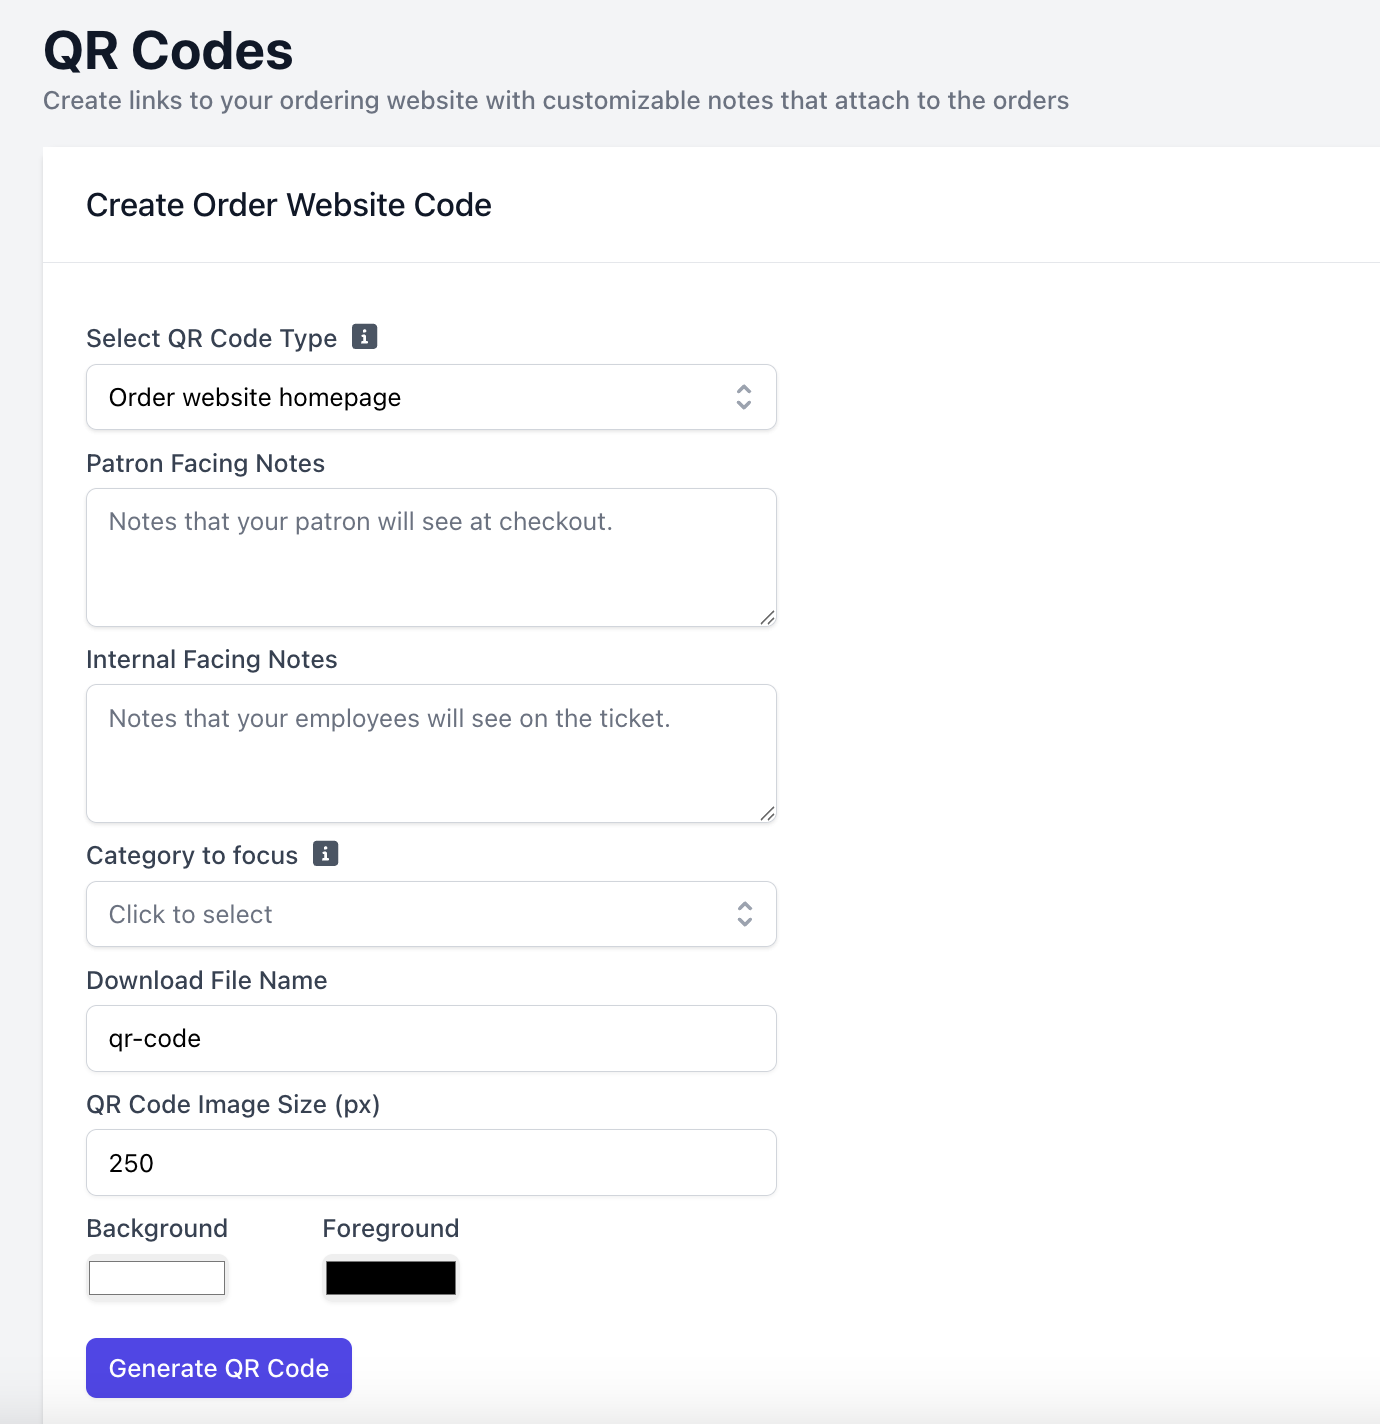Open the white Background color picker
Screen dimensions: 1380x1424
[157, 1278]
